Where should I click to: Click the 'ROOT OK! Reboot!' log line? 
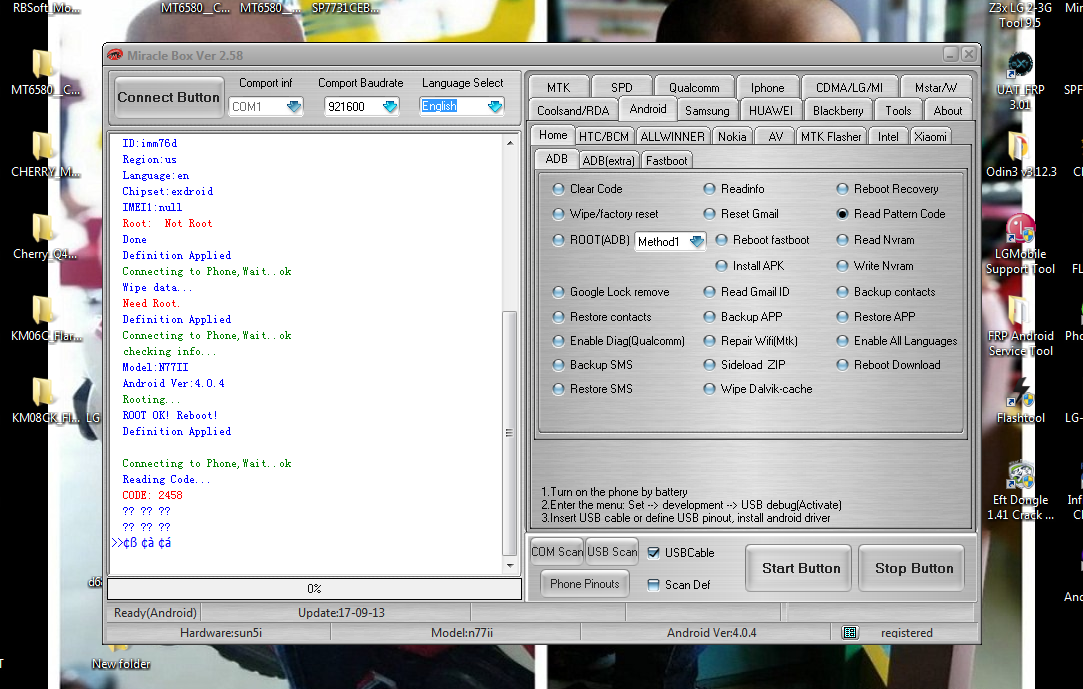point(170,415)
